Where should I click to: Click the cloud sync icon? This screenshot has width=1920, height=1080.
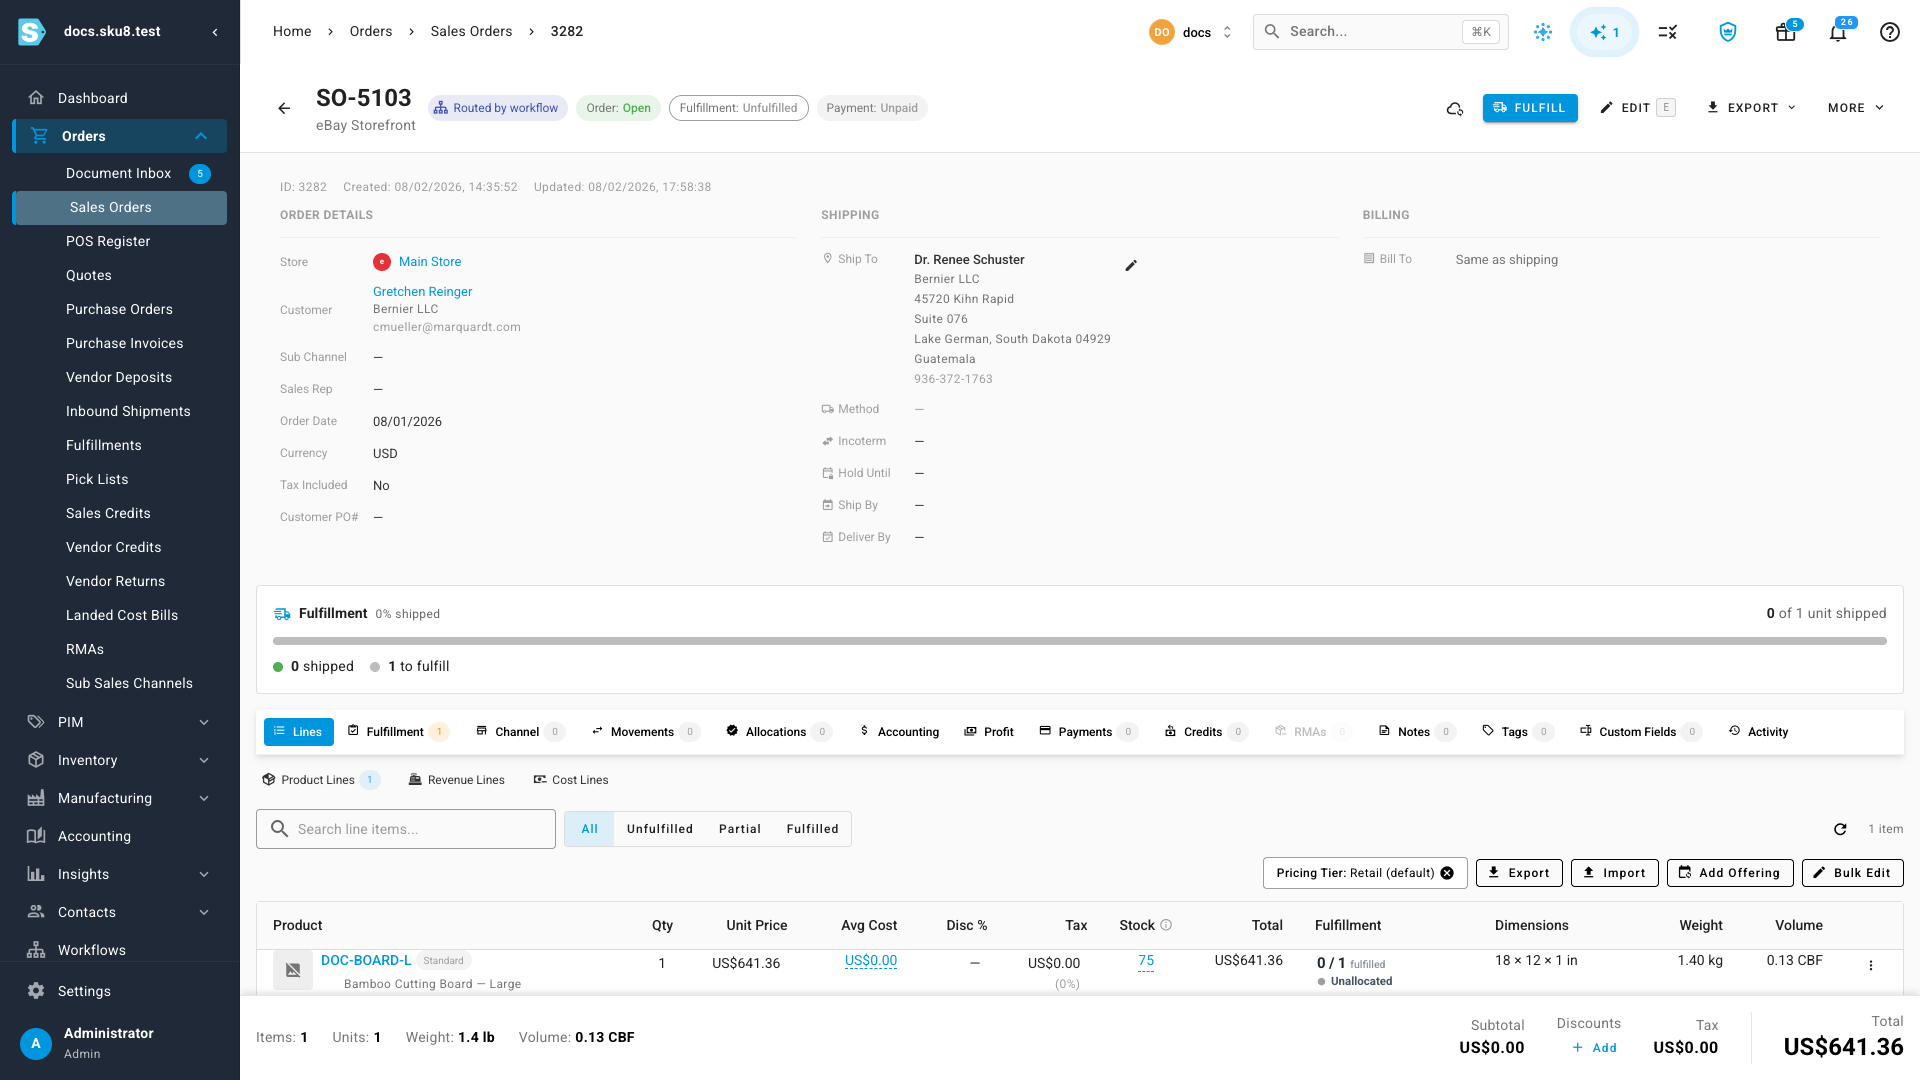pyautogui.click(x=1455, y=108)
